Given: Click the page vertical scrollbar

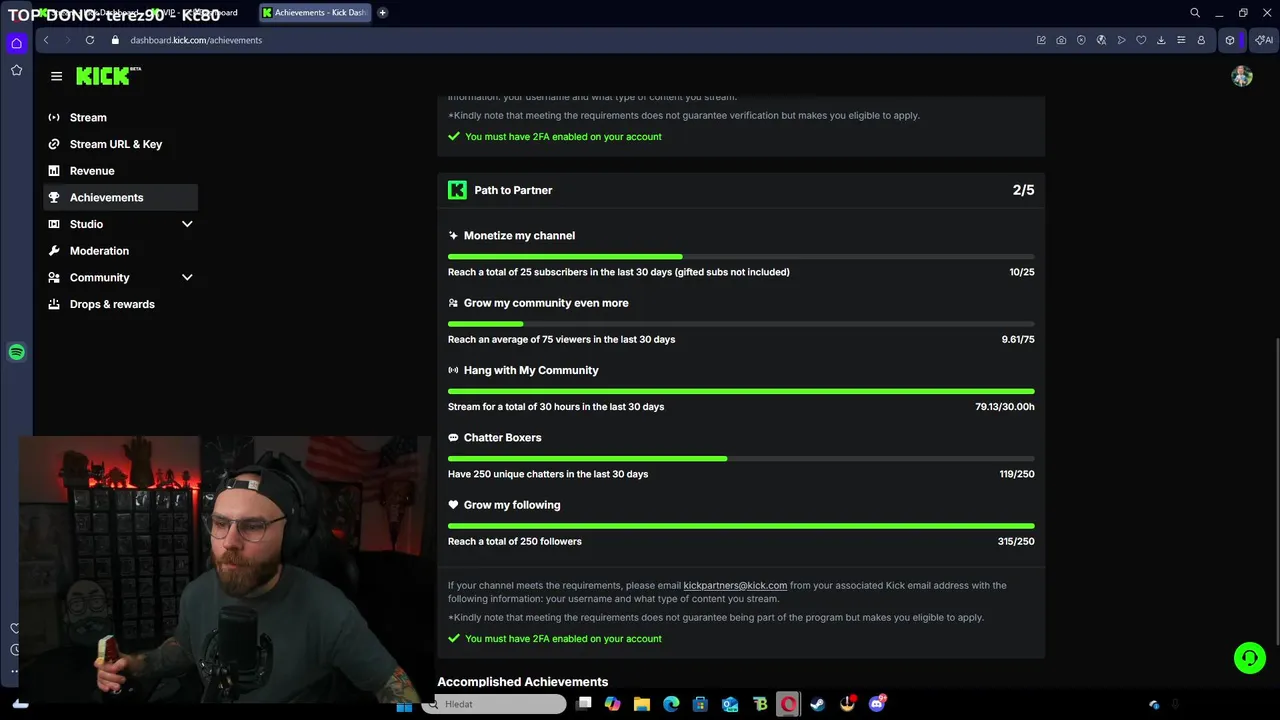Looking at the screenshot, I should [1276, 490].
